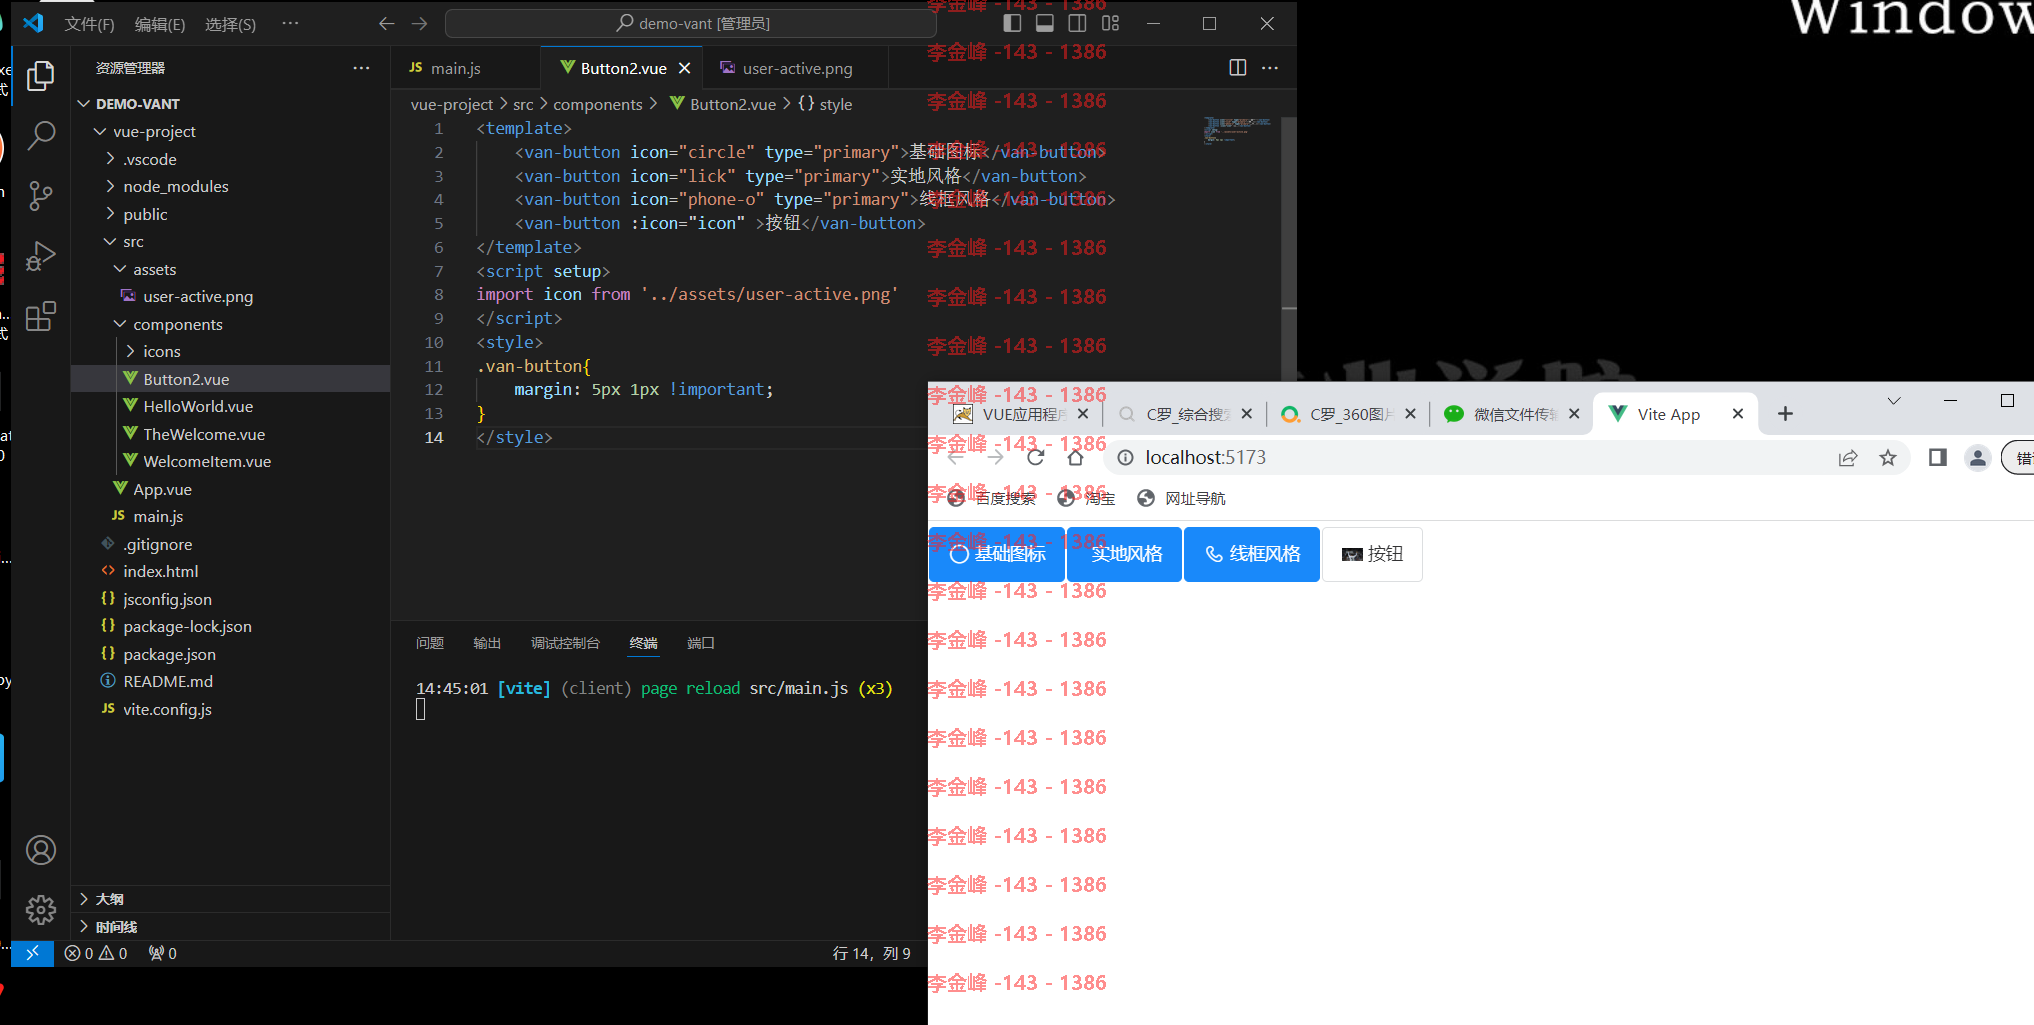Open App.vue in the file tree
Viewport: 2034px width, 1025px height.
(x=162, y=489)
